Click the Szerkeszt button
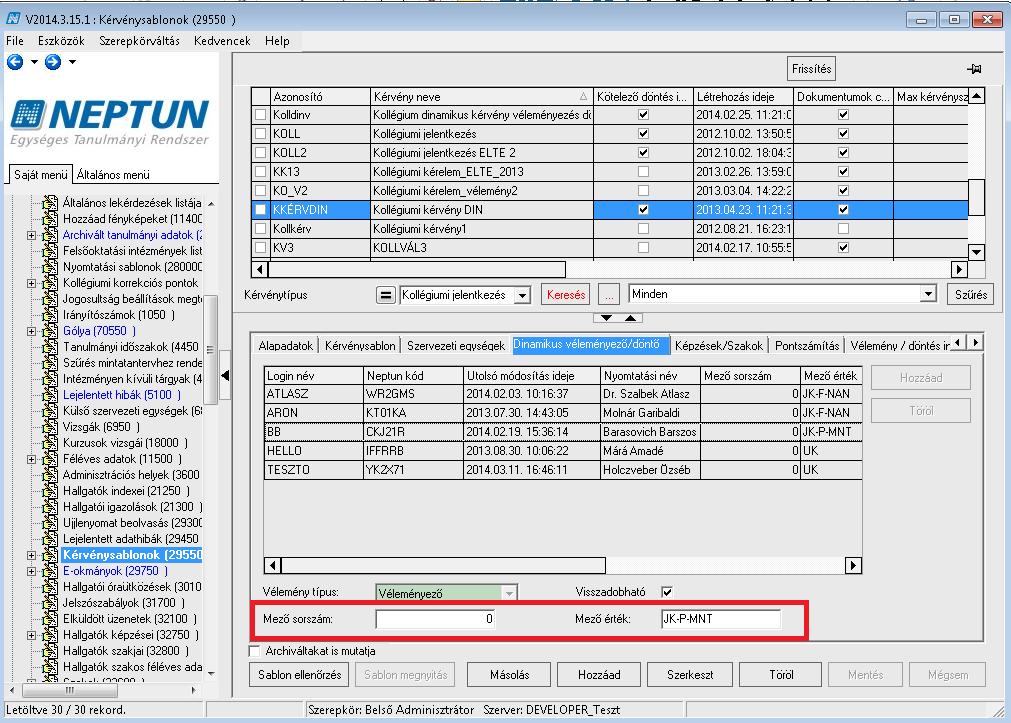Viewport: 1011px width, 723px height. 690,675
